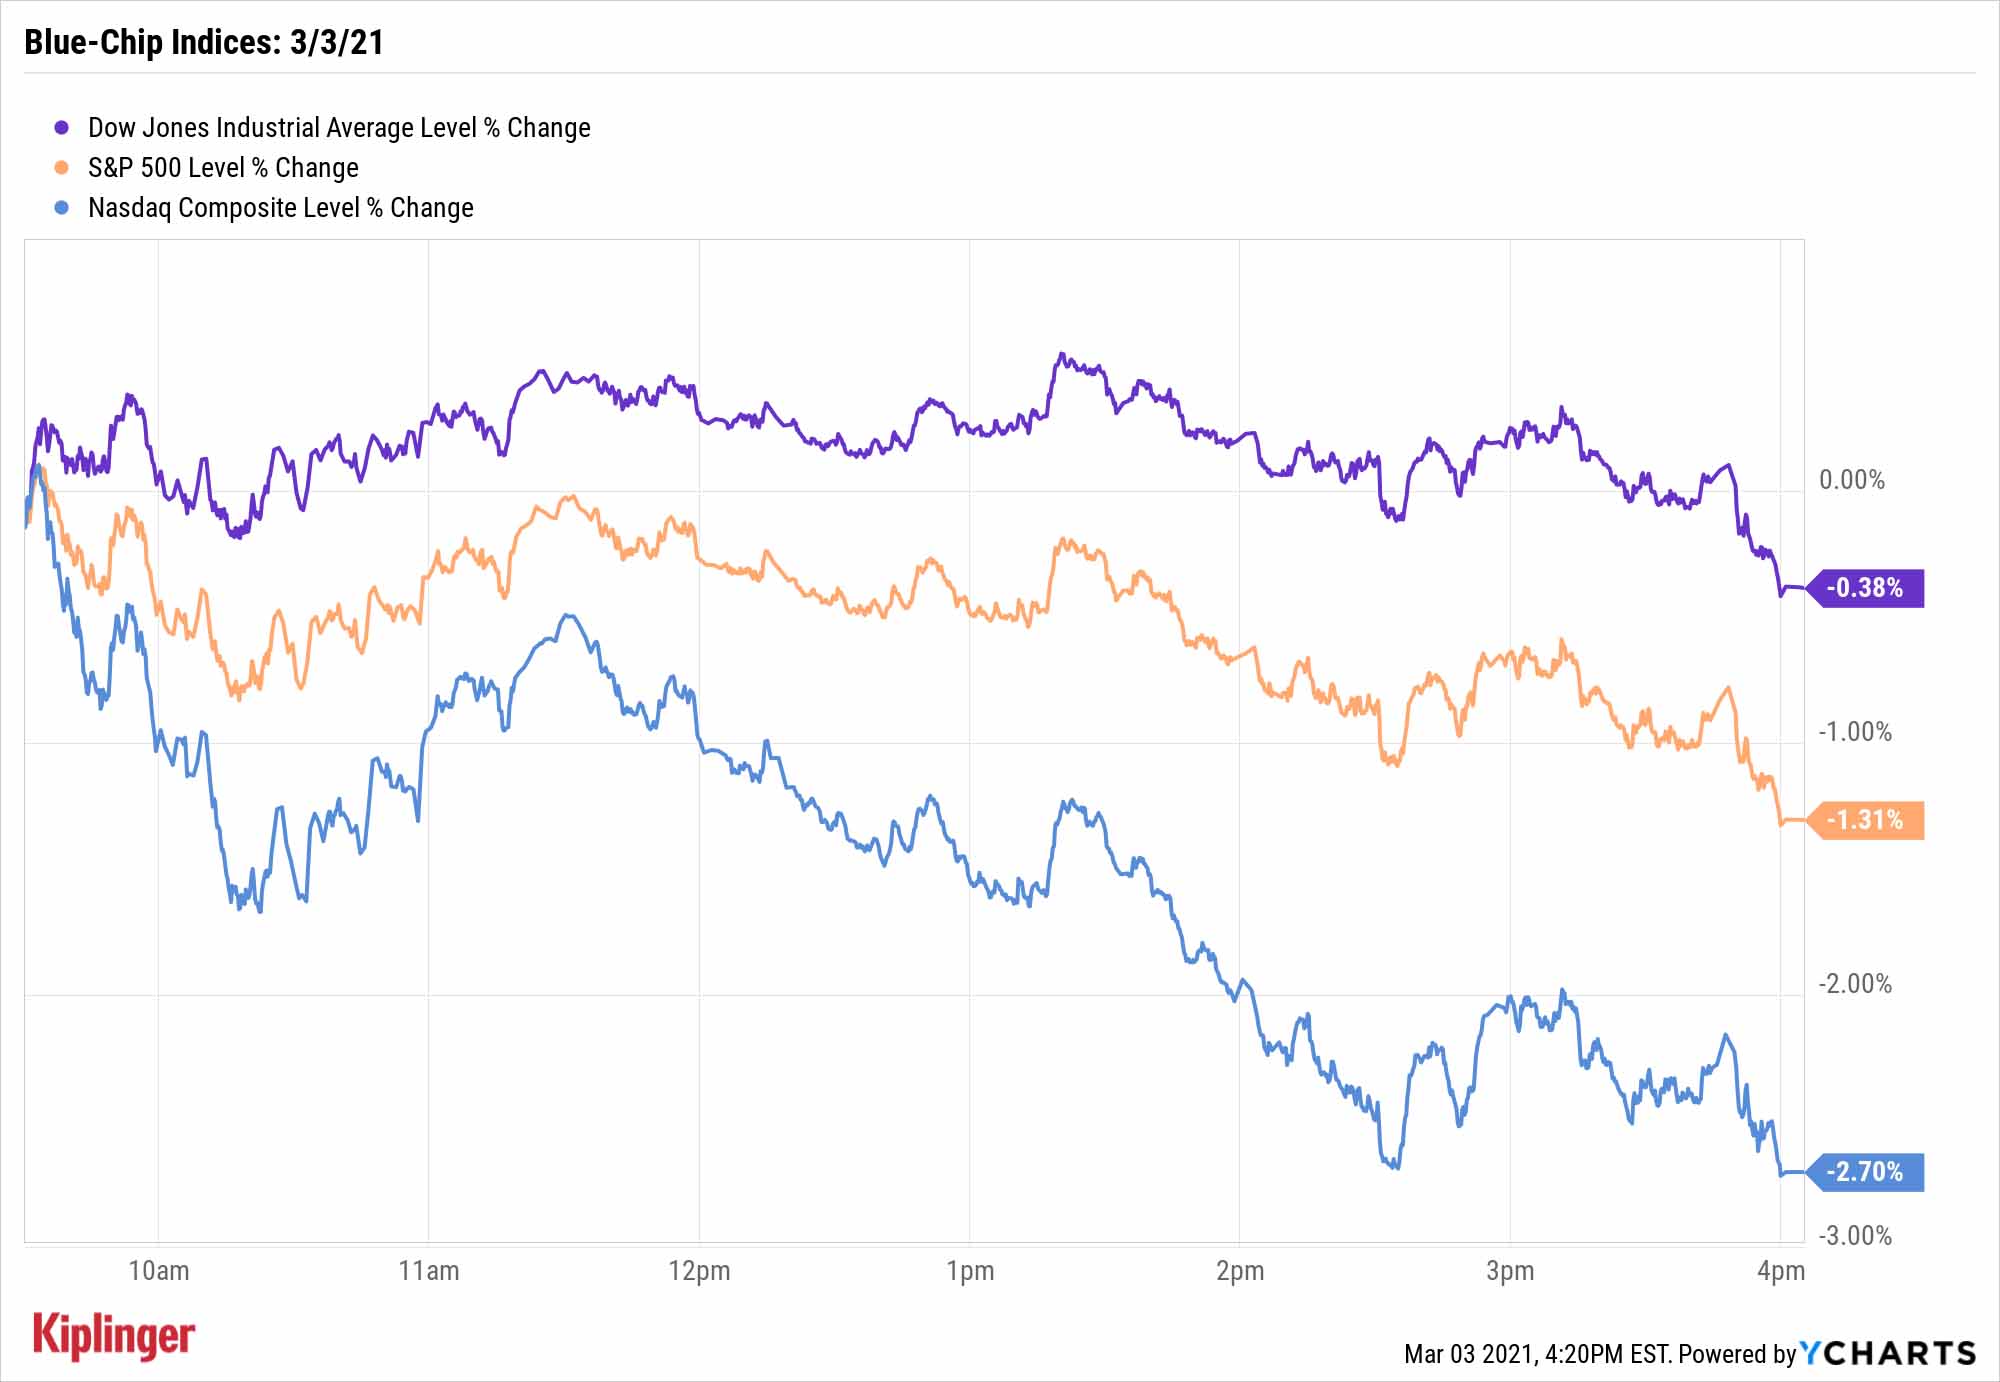Screen dimensions: 2000x1382
Task: Select the Nasdaq Composite Level % Change label
Action: (281, 208)
